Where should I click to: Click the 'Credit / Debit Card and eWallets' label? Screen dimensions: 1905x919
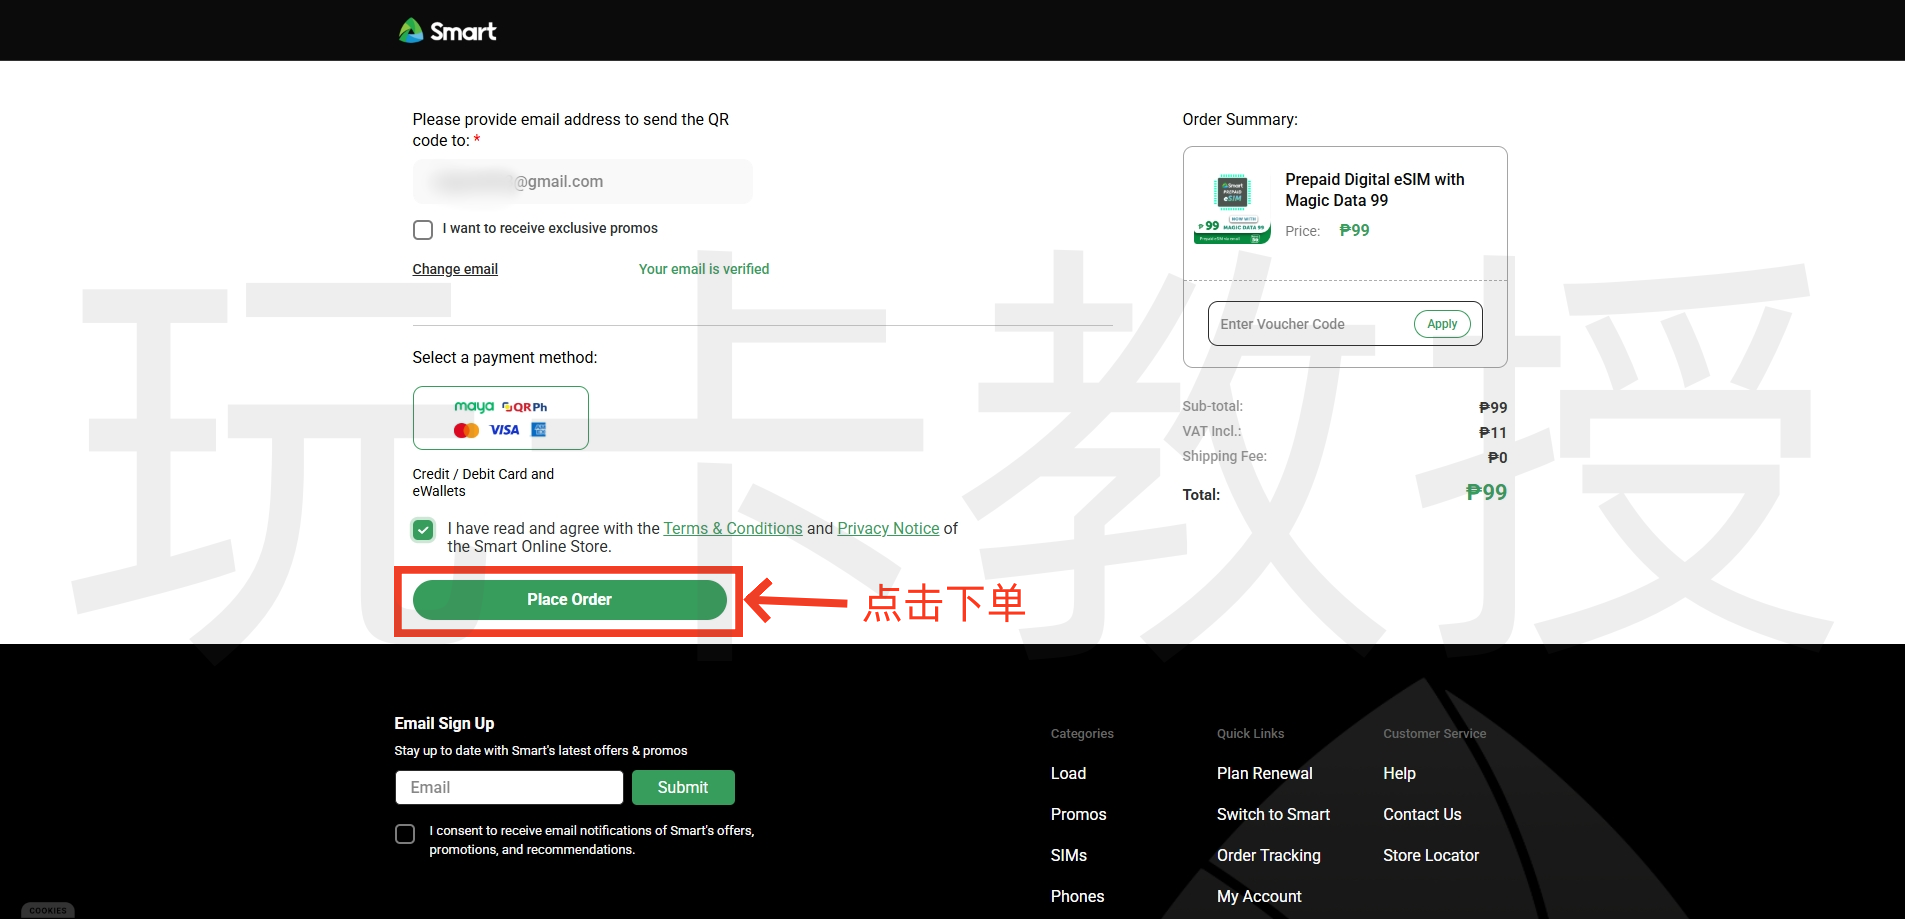click(x=483, y=482)
